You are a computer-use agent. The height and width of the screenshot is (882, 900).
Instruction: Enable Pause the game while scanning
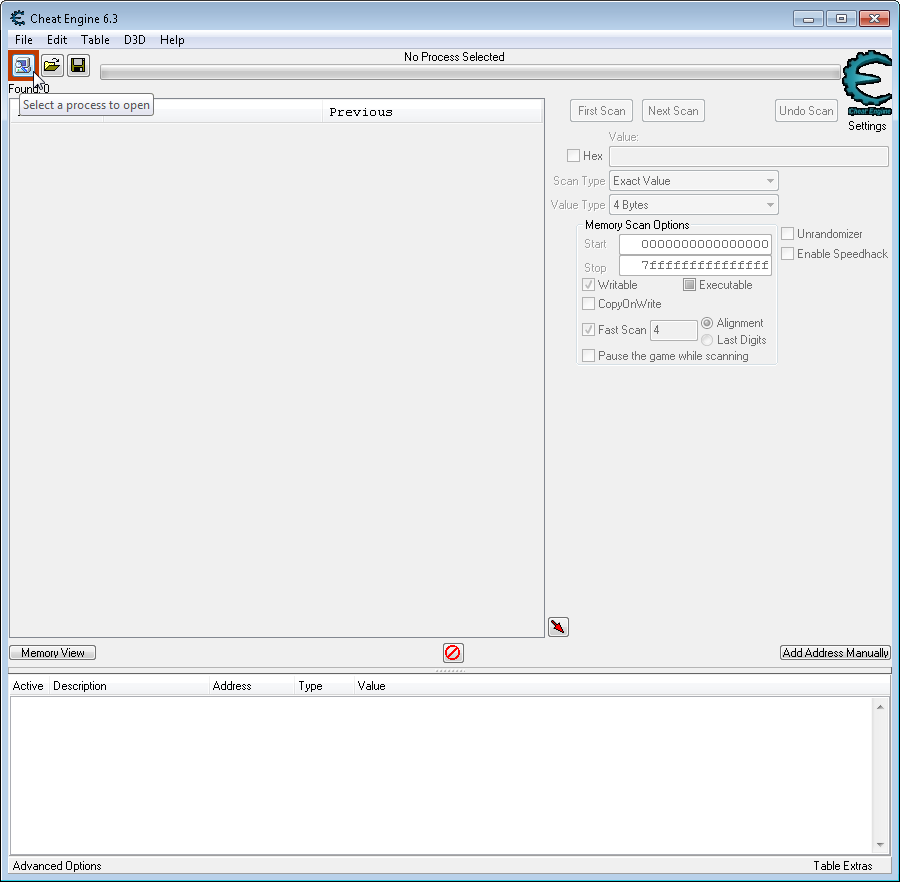588,356
